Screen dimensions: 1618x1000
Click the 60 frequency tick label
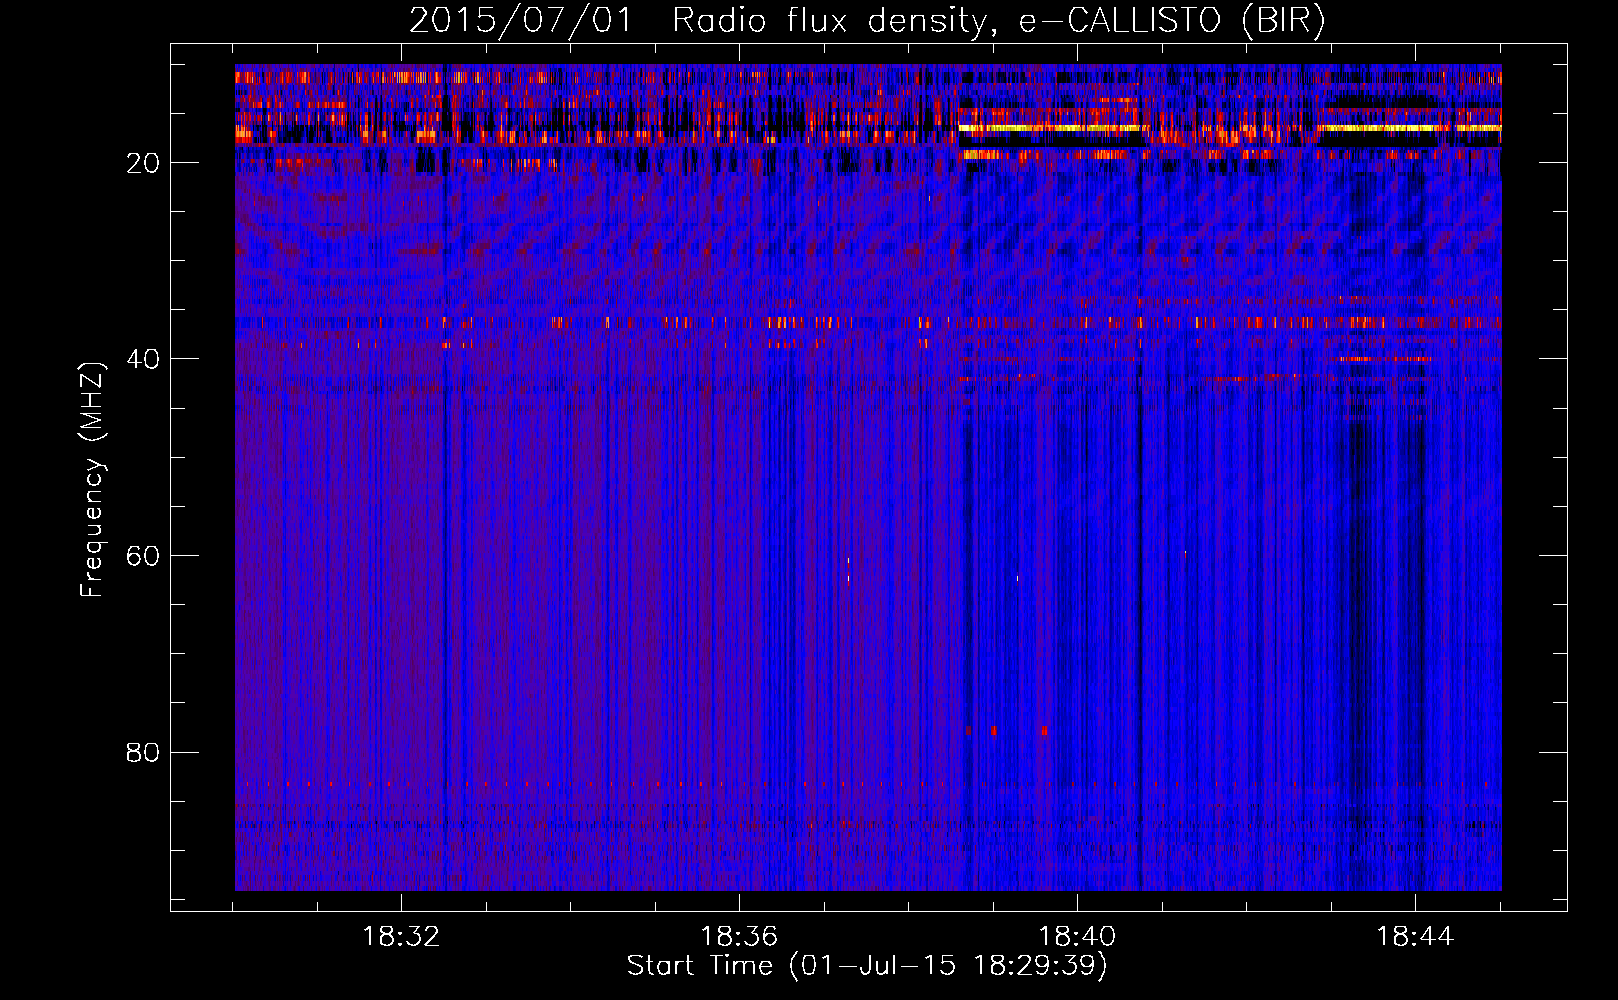[x=143, y=556]
